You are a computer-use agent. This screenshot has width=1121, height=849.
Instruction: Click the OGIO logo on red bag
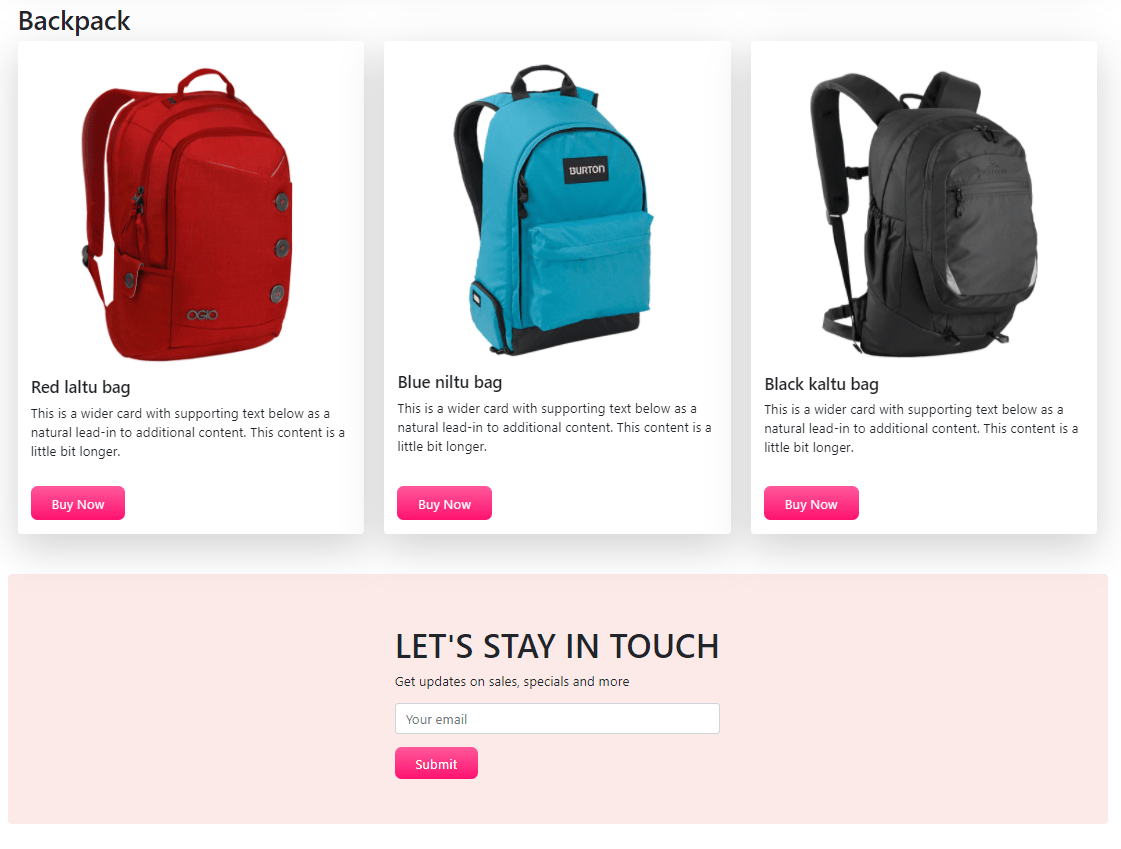[x=202, y=315]
